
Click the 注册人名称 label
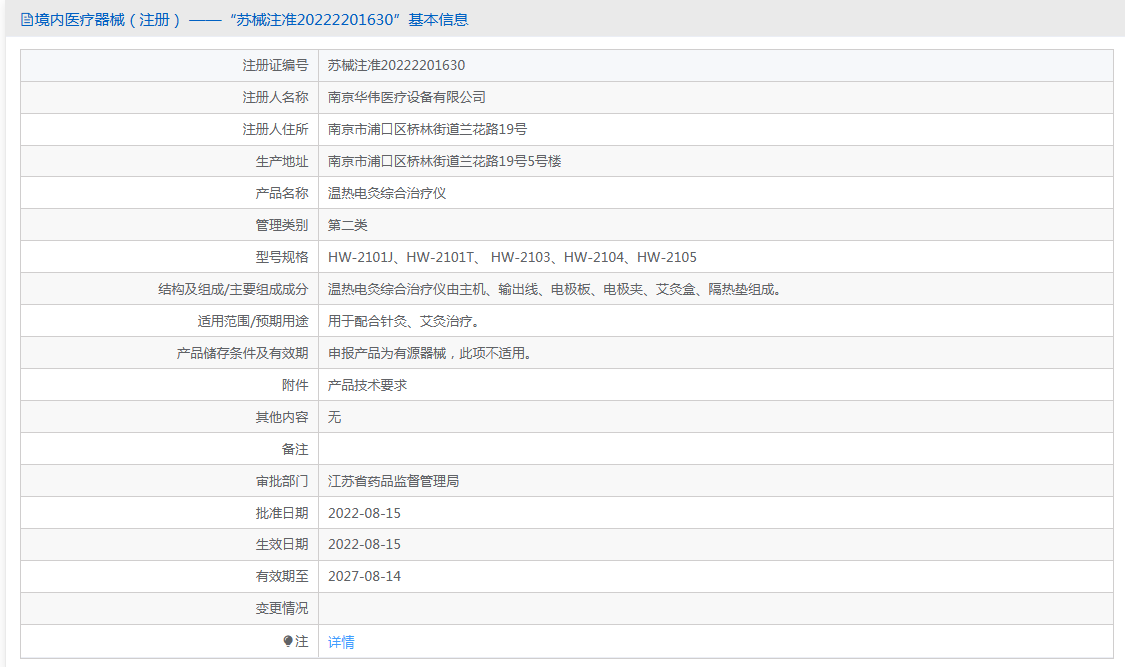coord(276,98)
